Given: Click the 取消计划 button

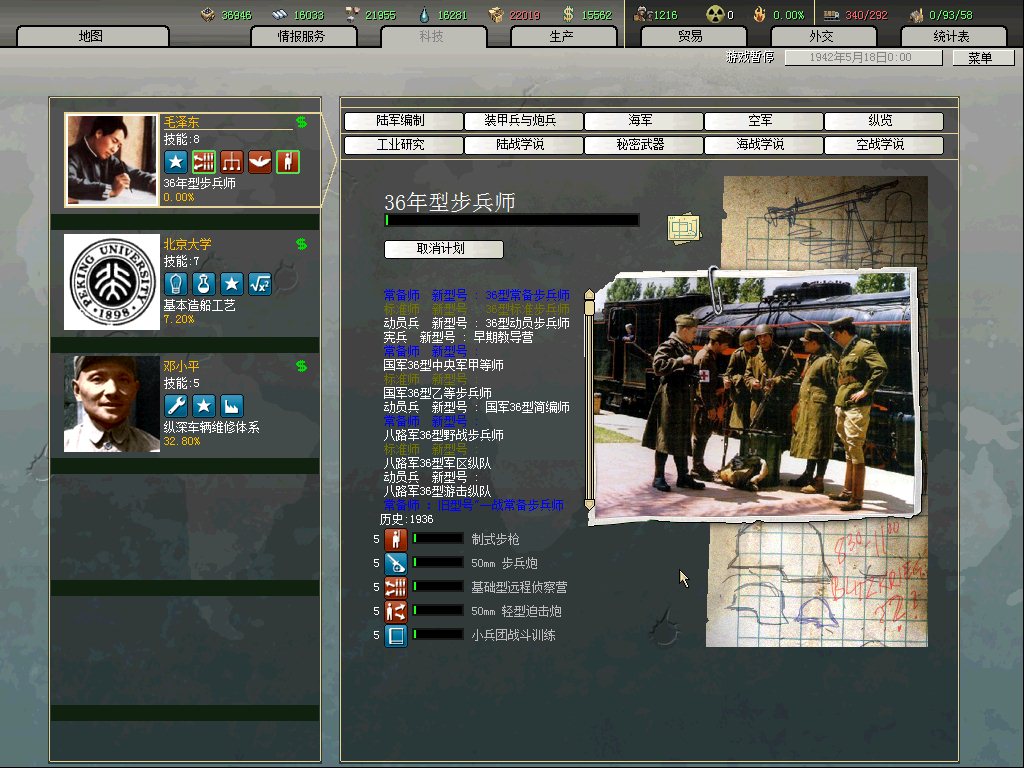Looking at the screenshot, I should click(443, 249).
